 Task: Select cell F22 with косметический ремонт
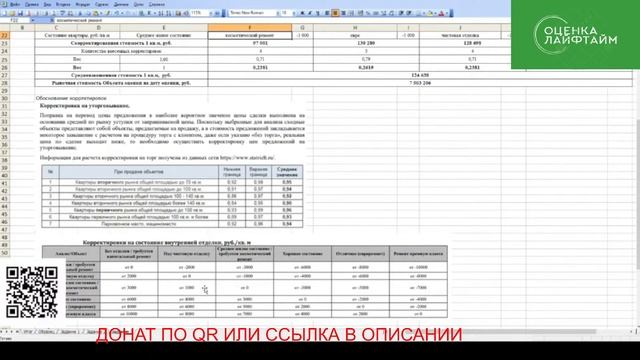(x=250, y=36)
